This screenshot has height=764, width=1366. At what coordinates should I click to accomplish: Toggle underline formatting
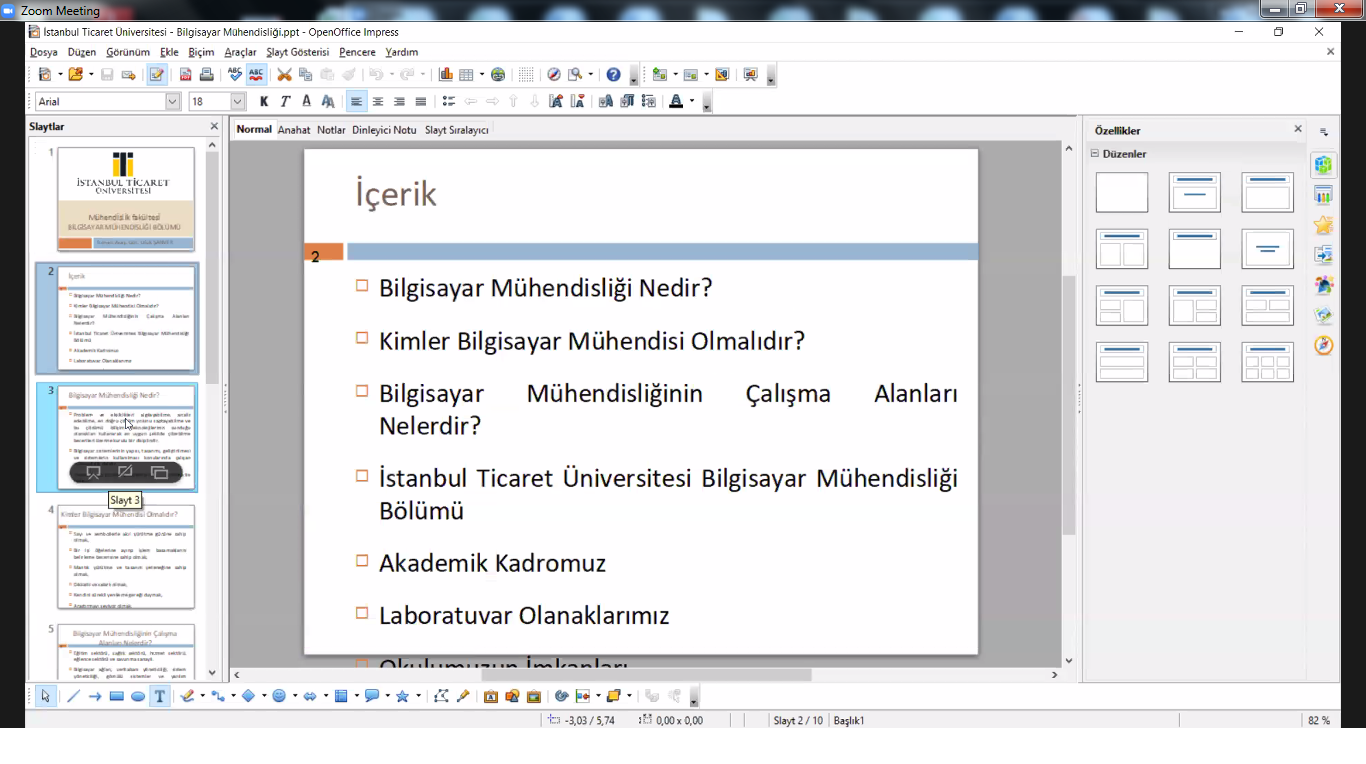click(307, 101)
